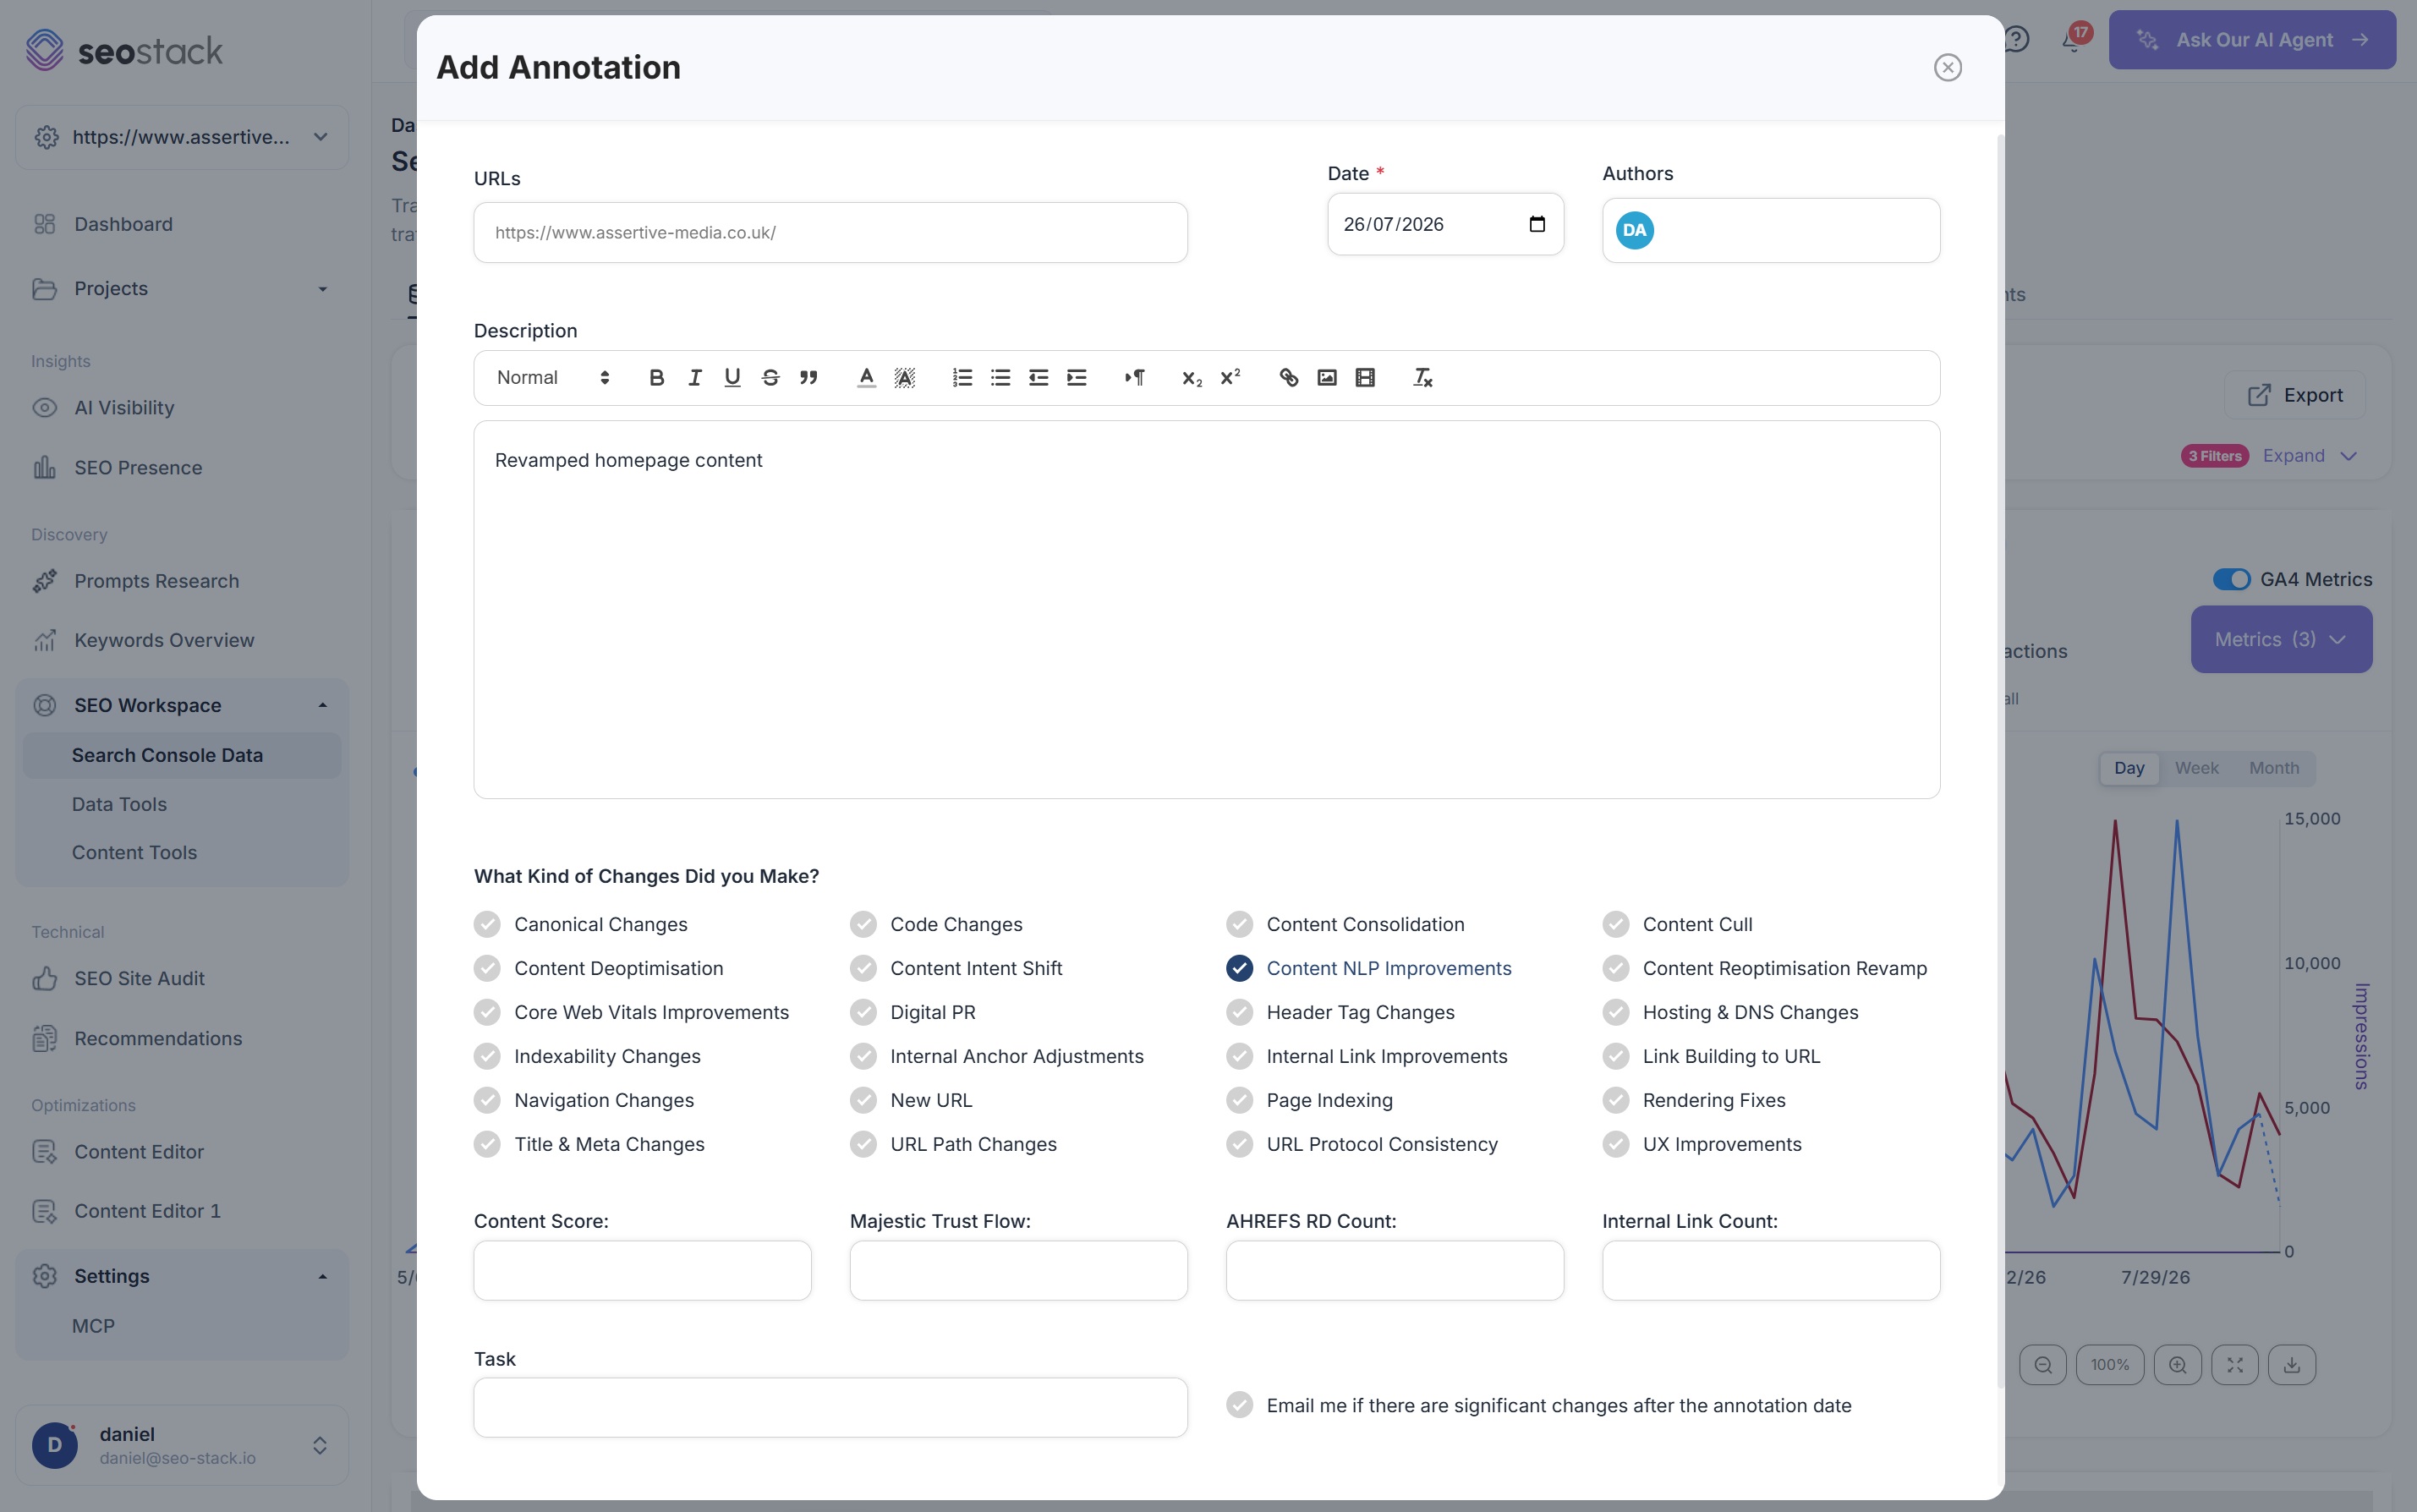This screenshot has width=2417, height=1512.
Task: Open the daniel account switcher
Action: [x=182, y=1446]
